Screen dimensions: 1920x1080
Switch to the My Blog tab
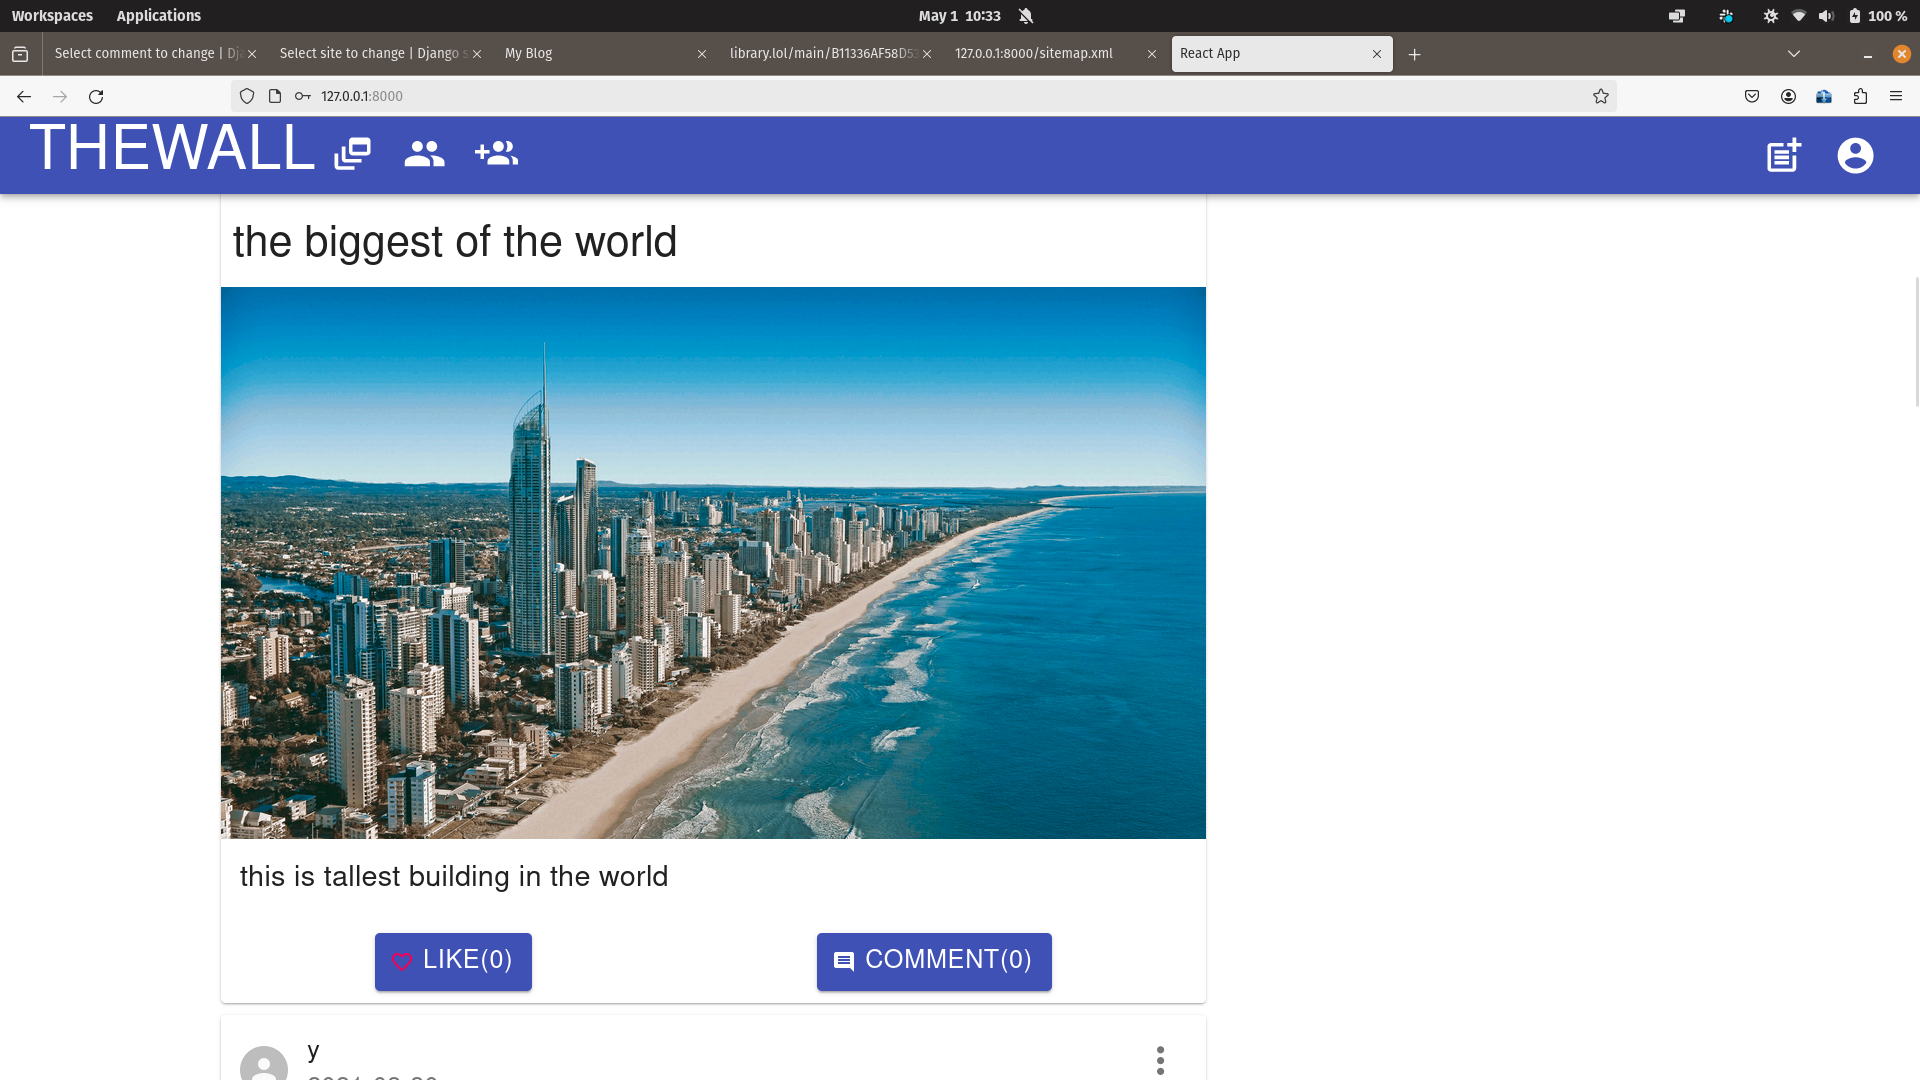click(605, 54)
